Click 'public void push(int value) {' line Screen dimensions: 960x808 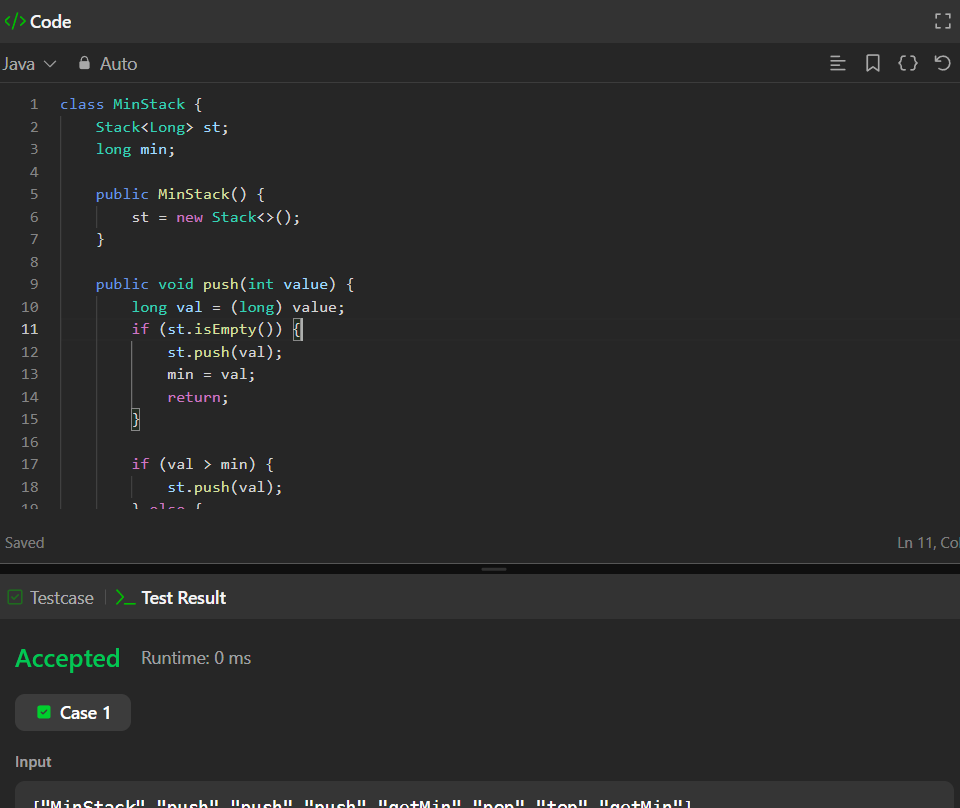click(x=225, y=284)
